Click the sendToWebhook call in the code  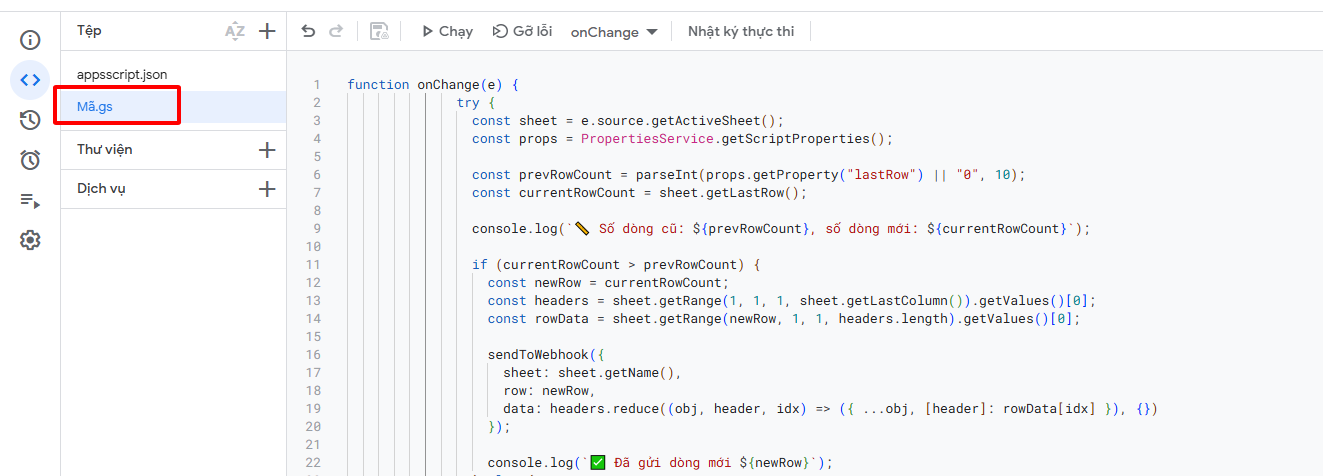pyautogui.click(x=533, y=355)
